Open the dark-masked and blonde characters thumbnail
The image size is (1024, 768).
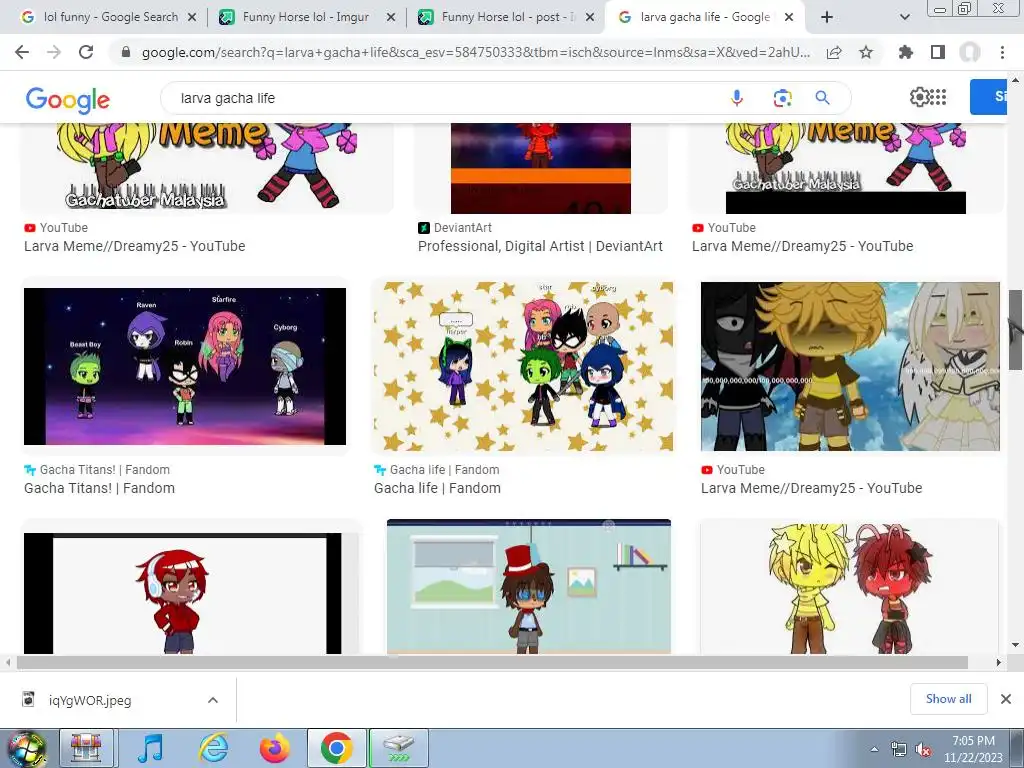pos(850,366)
